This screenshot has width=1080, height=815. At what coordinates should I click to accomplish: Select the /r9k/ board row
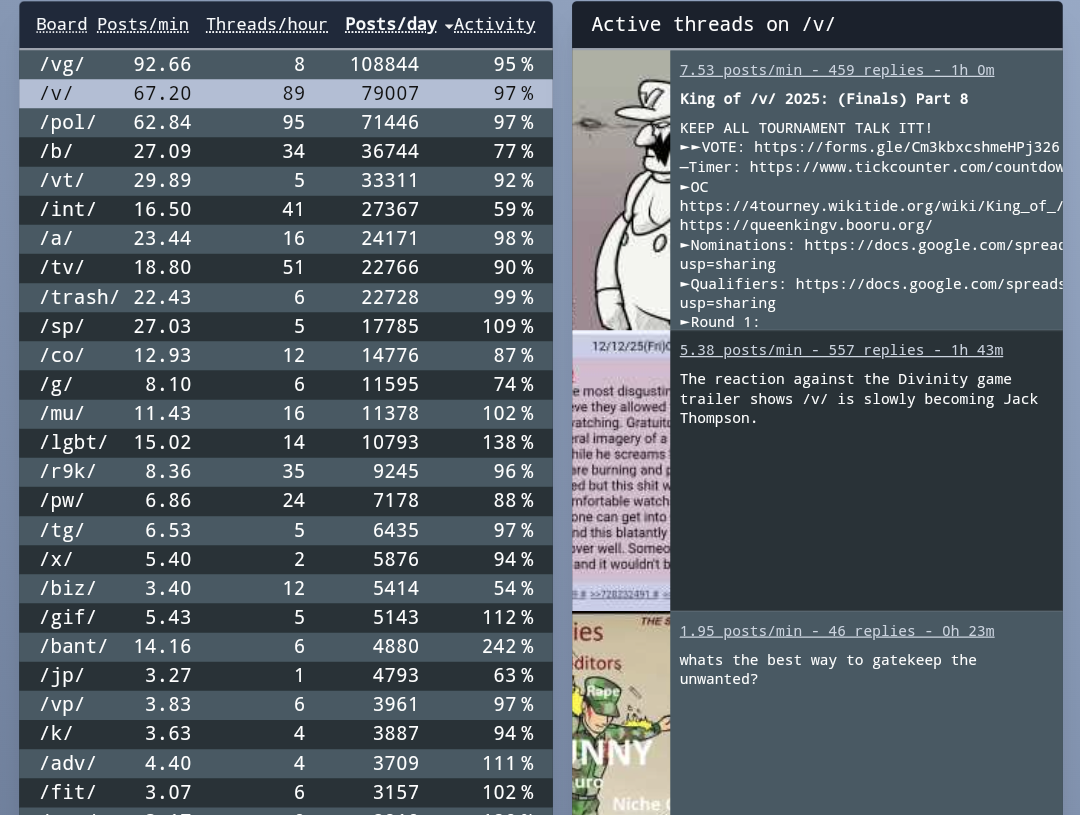click(286, 471)
